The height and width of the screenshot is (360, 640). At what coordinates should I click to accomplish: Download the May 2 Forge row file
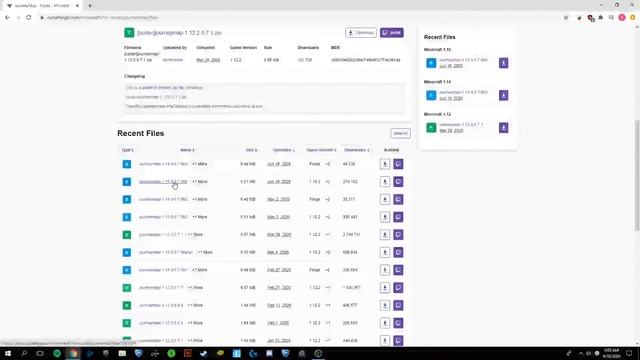(384, 199)
